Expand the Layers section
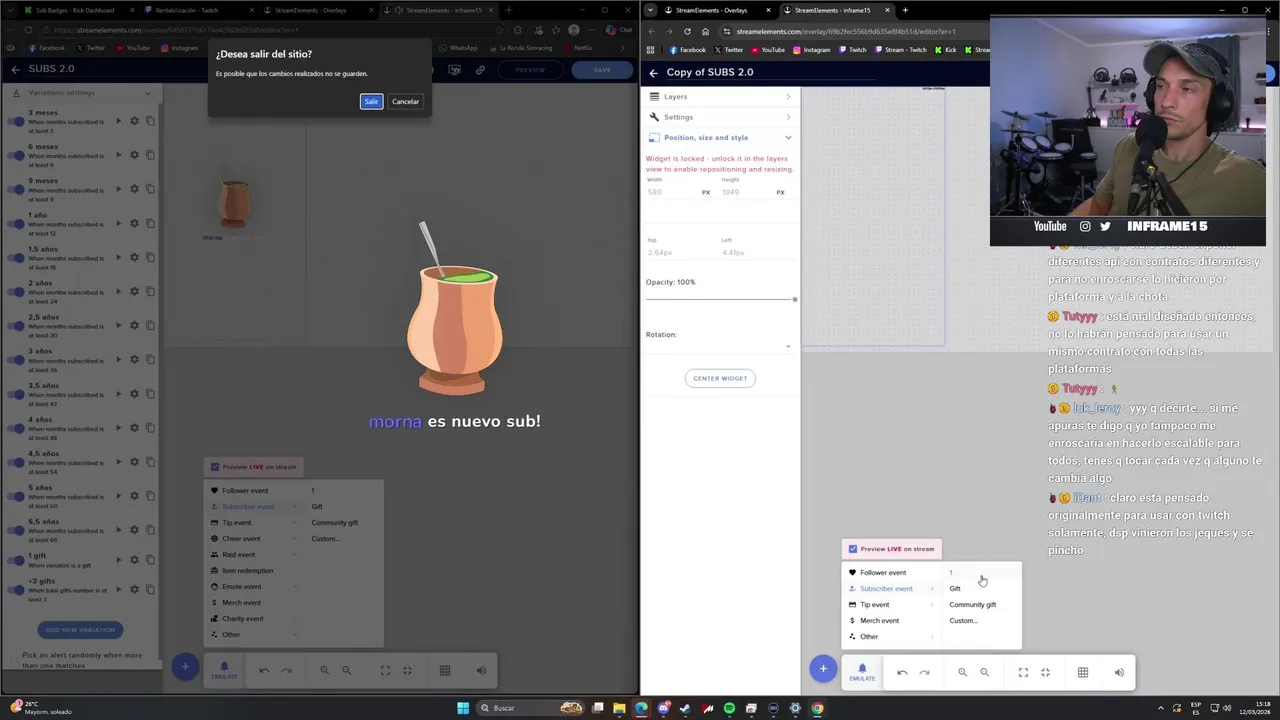The height and width of the screenshot is (720, 1280). tap(720, 96)
